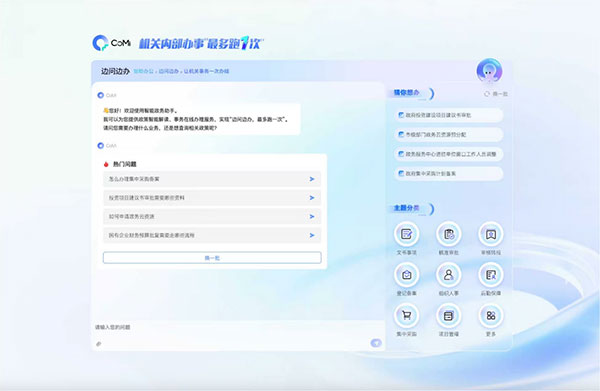Refresh hot questions with 换一批 button
Viewport: 600px width, 391px height.
(x=212, y=258)
